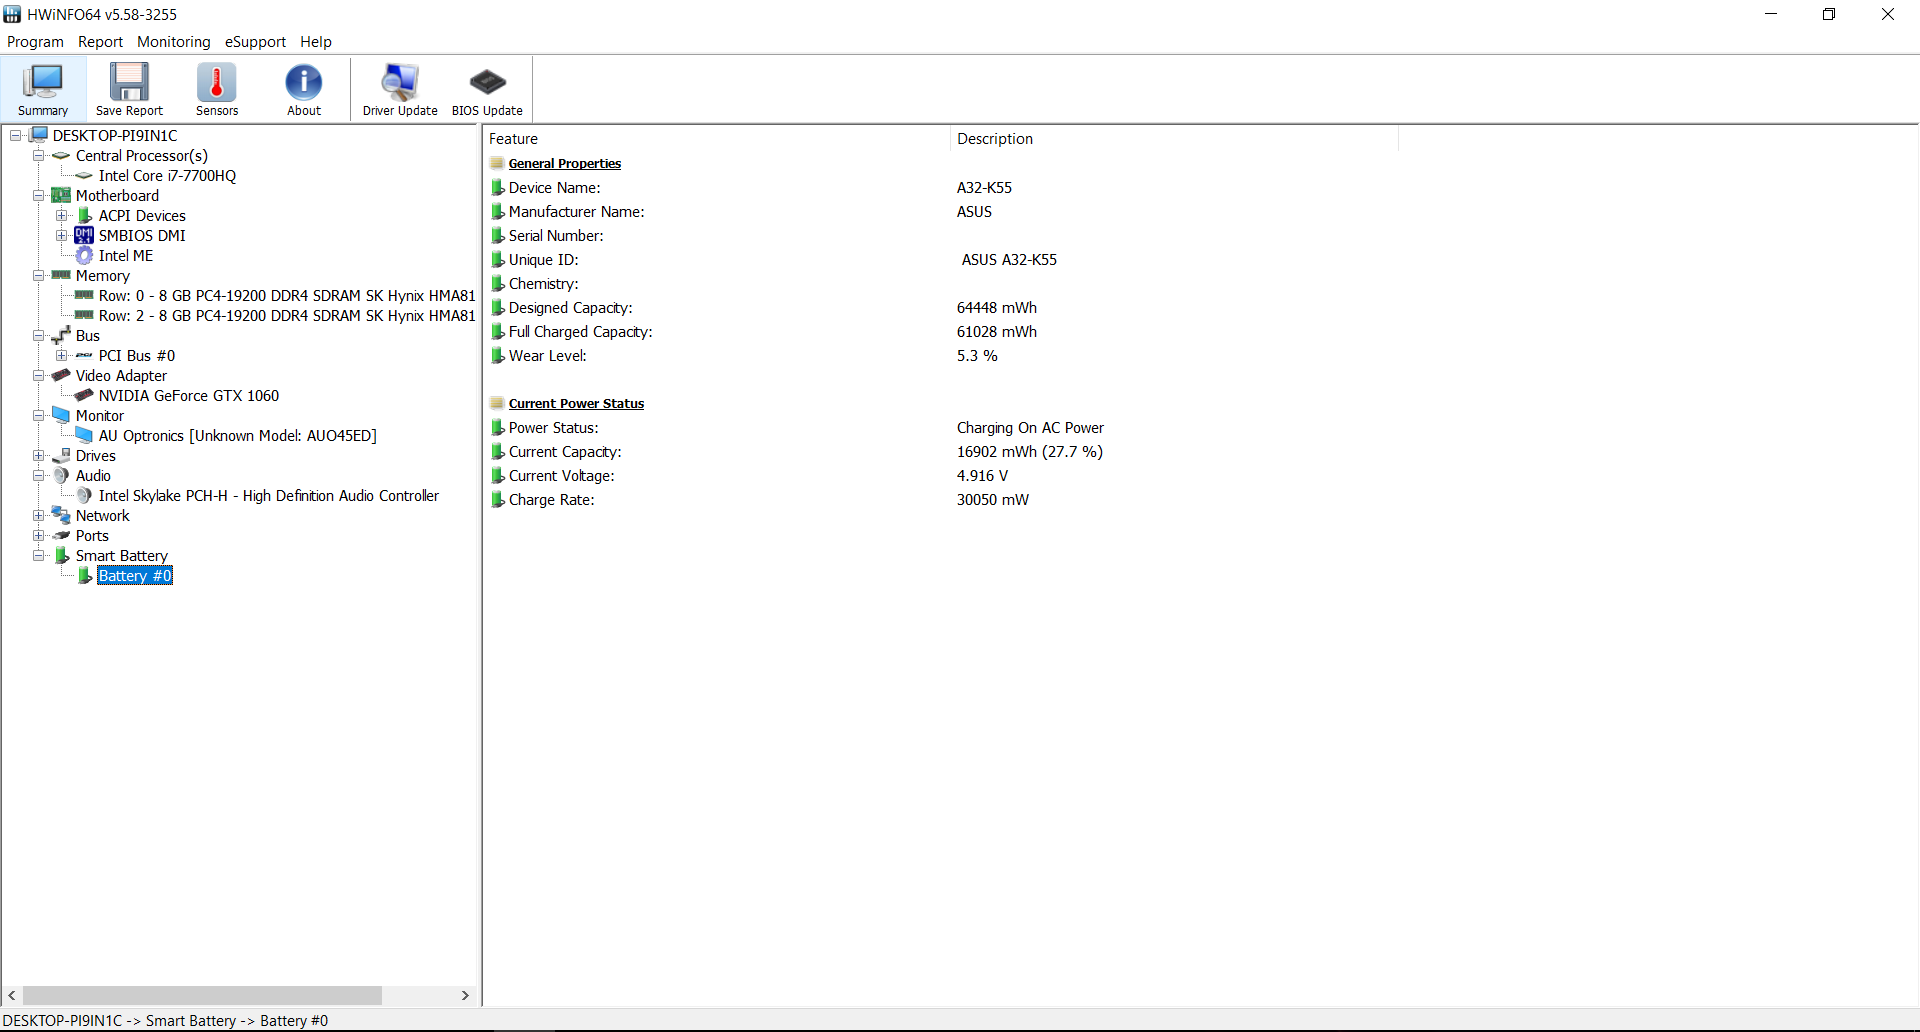Open the Report menu
The width and height of the screenshot is (1920, 1032).
pos(100,42)
